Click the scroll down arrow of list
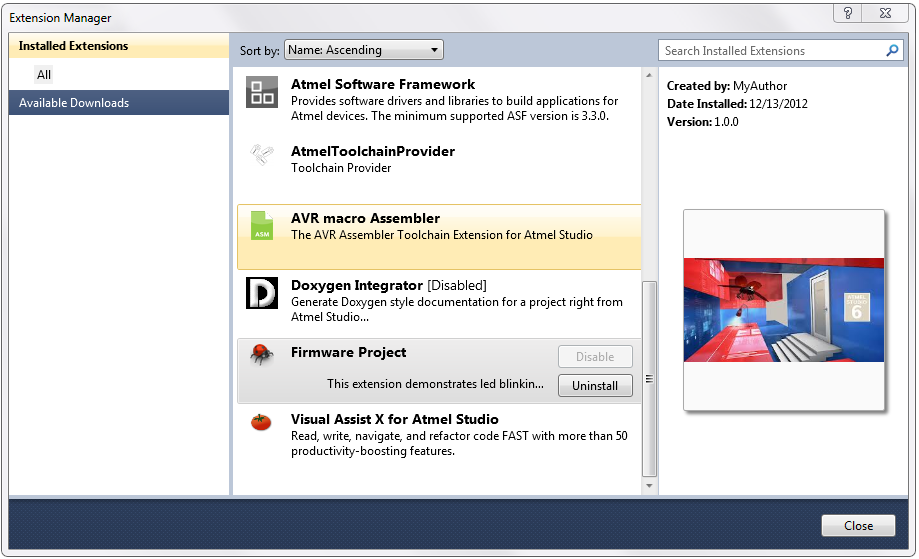This screenshot has width=919, height=559. point(649,486)
